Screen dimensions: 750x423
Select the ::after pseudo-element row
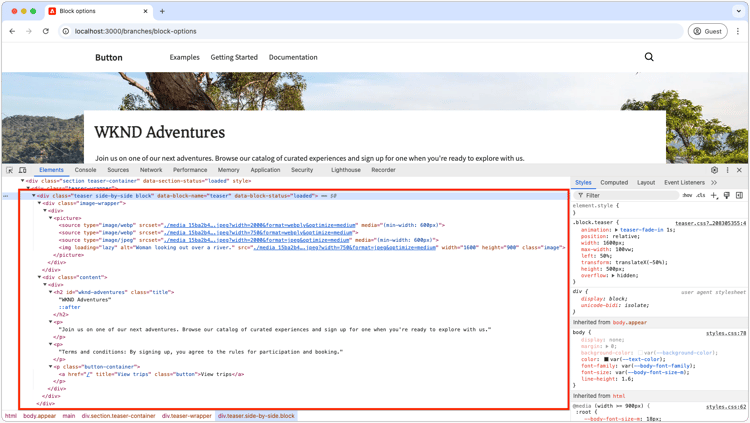(x=69, y=307)
